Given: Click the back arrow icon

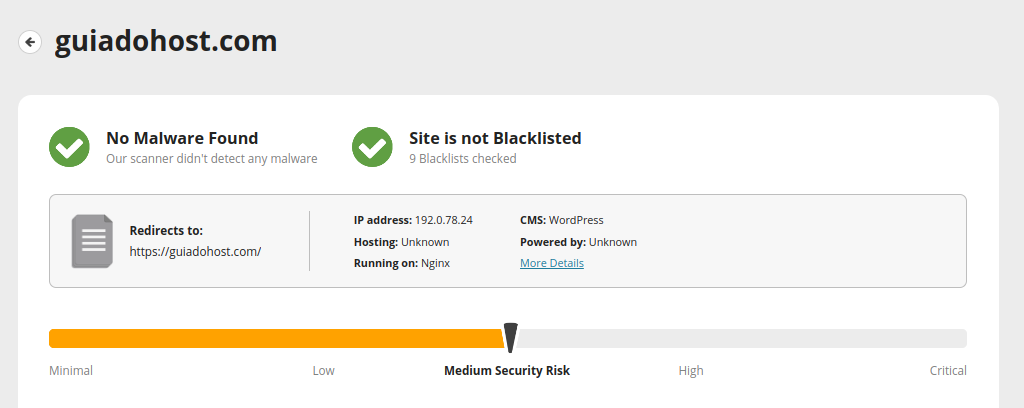Looking at the screenshot, I should 30,42.
